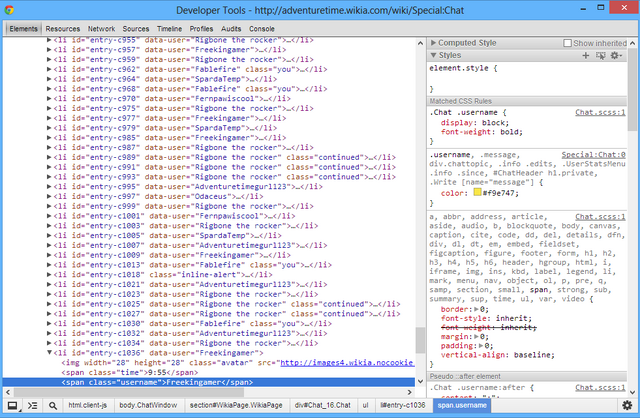Open Chat.scss:1 link beside .Chat .username rule

click(600, 112)
